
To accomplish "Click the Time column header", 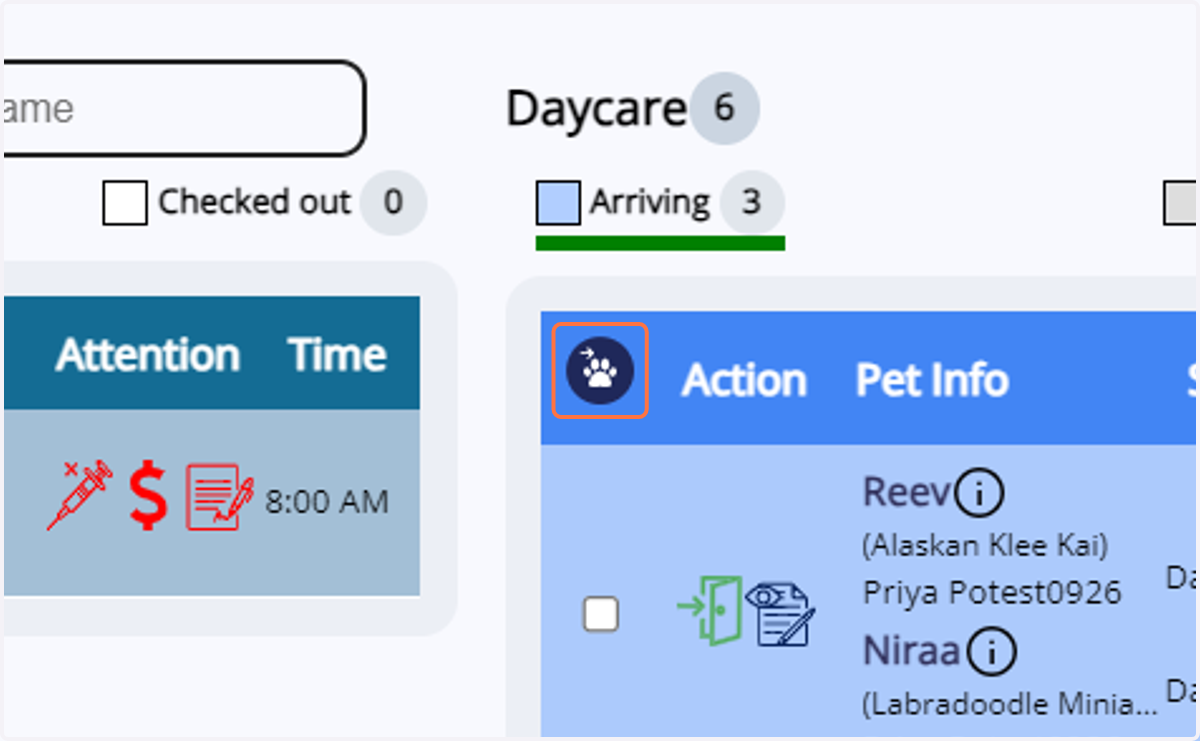I will [337, 355].
